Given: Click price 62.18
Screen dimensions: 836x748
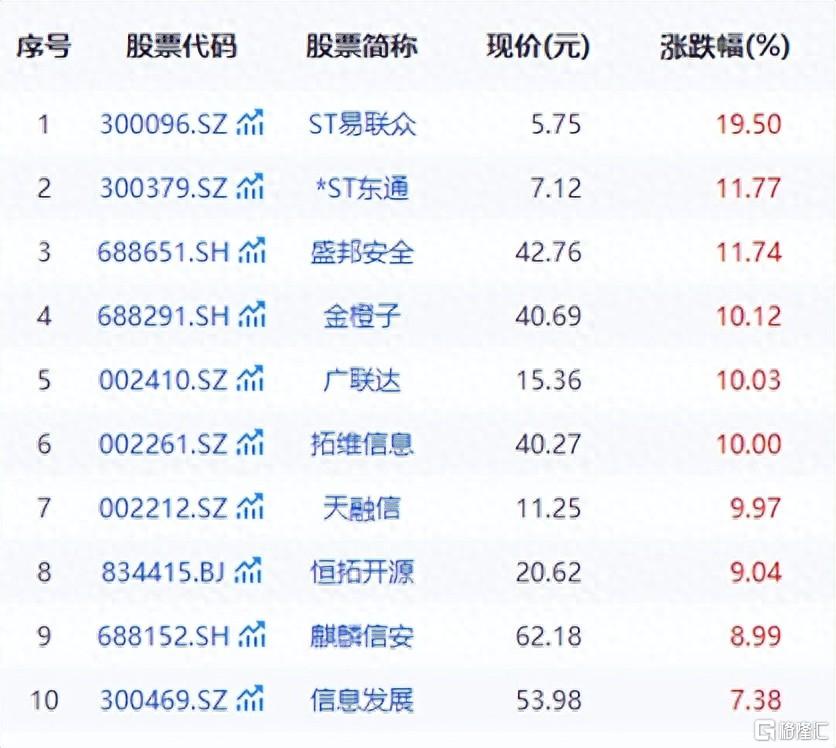Looking at the screenshot, I should (549, 636).
